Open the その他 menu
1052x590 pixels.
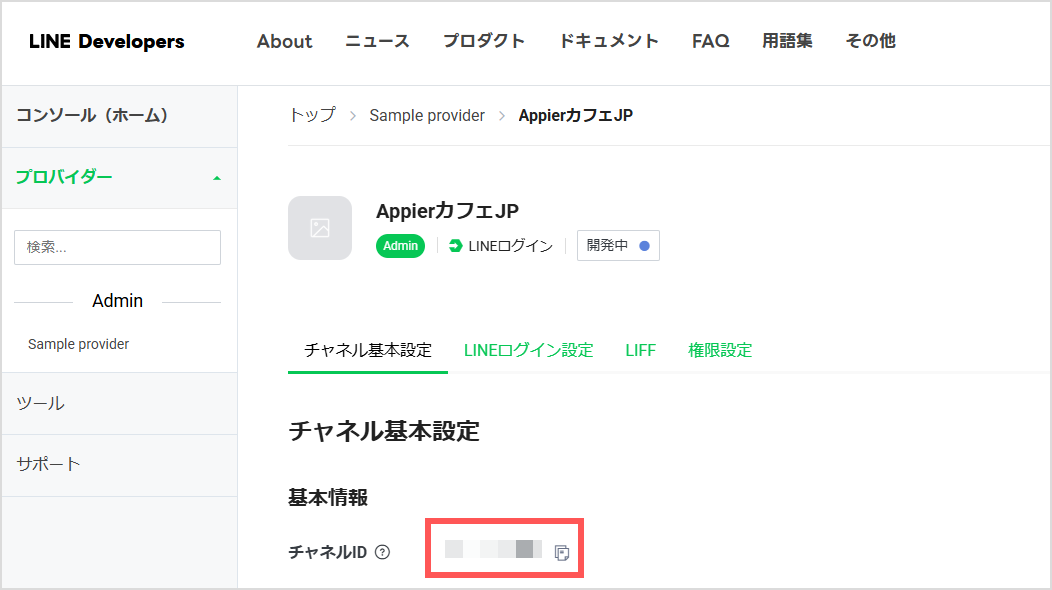pos(870,41)
